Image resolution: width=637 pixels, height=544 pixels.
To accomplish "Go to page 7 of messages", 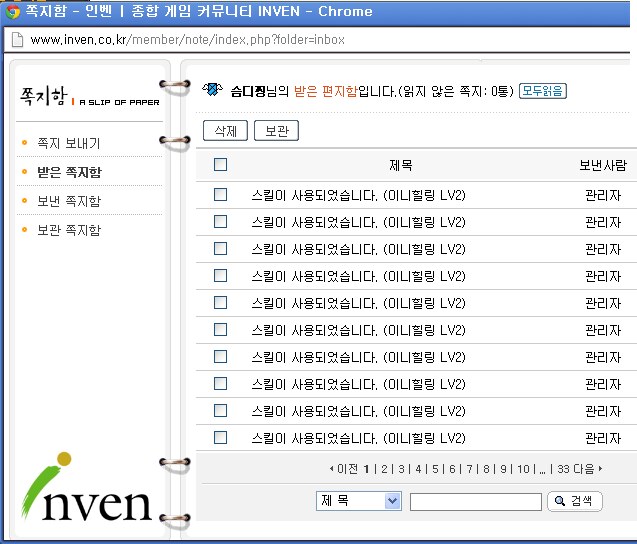I will [470, 469].
